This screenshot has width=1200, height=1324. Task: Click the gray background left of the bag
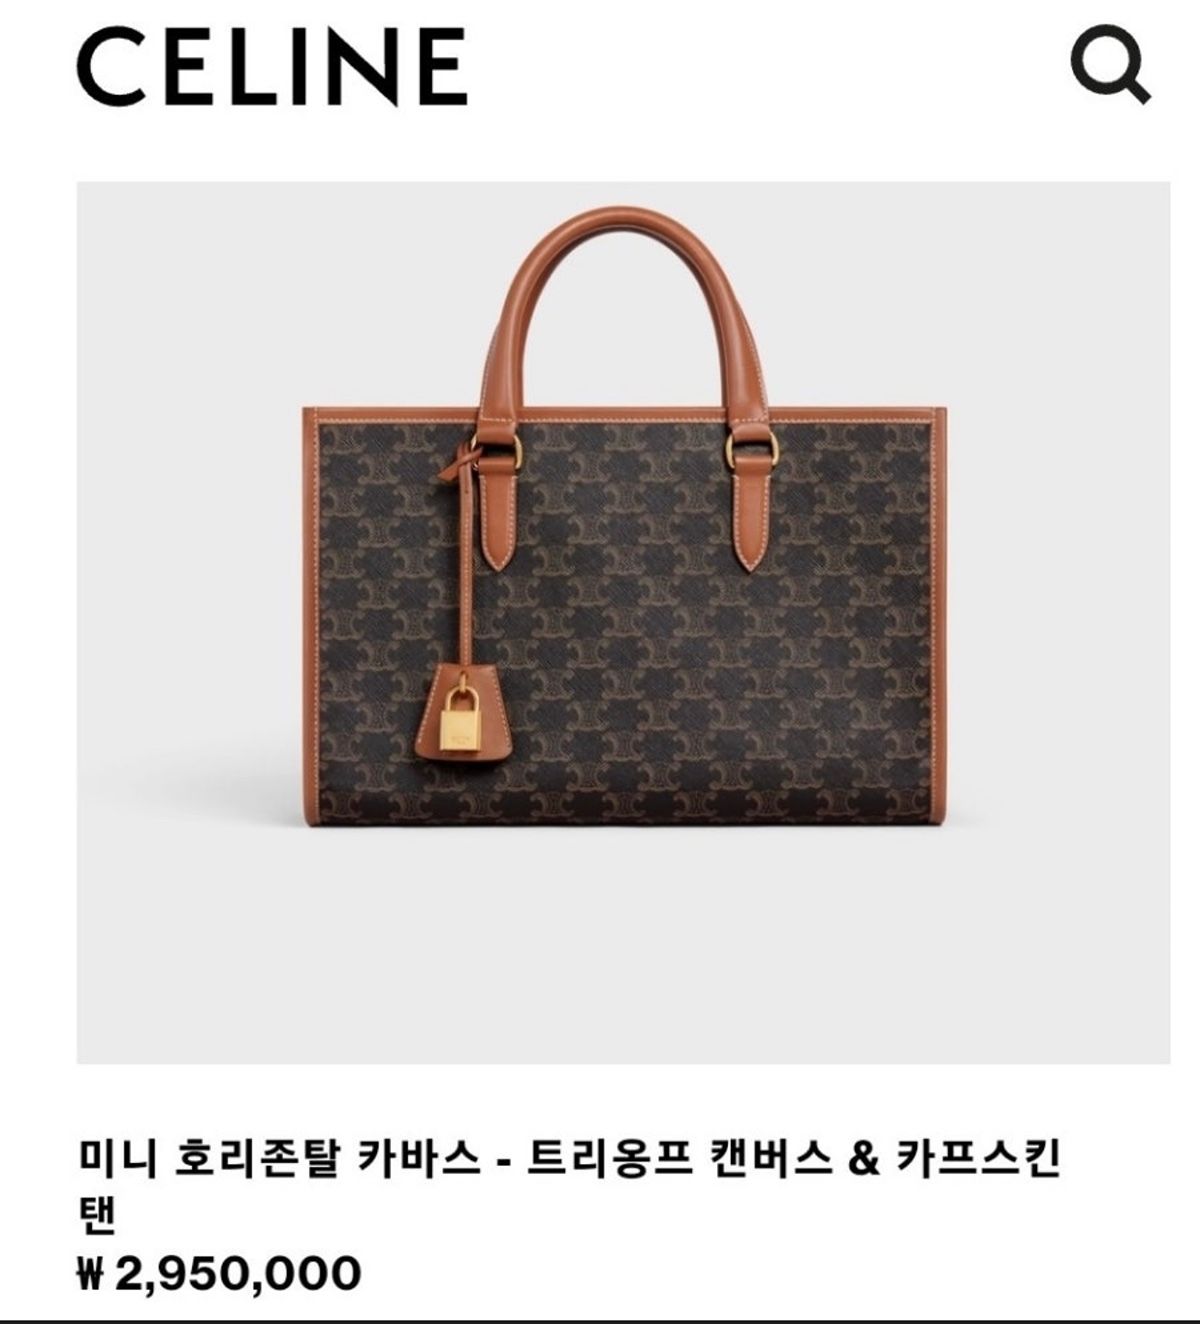click(188, 620)
